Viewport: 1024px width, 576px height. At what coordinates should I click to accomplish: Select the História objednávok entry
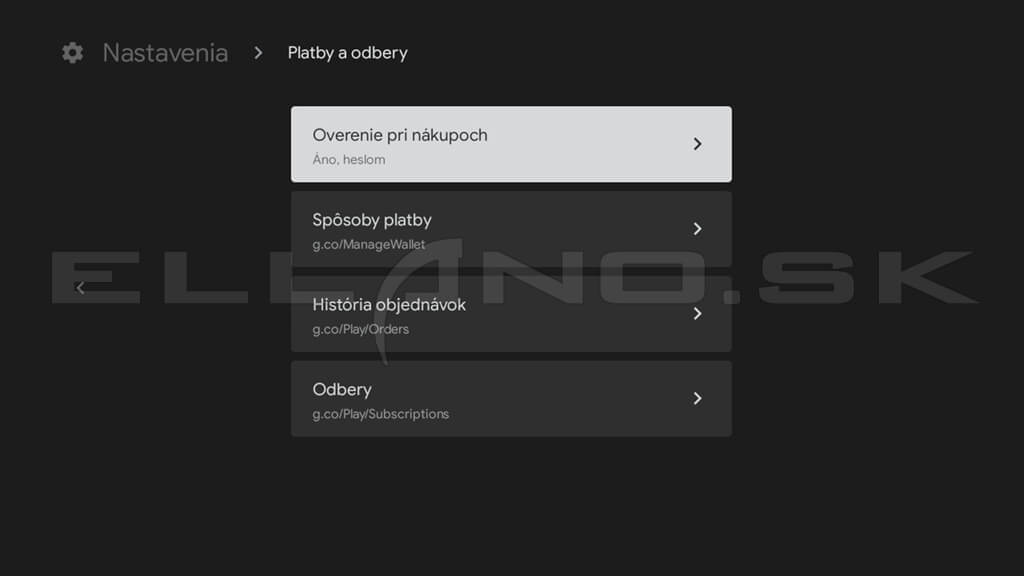[x=389, y=305]
